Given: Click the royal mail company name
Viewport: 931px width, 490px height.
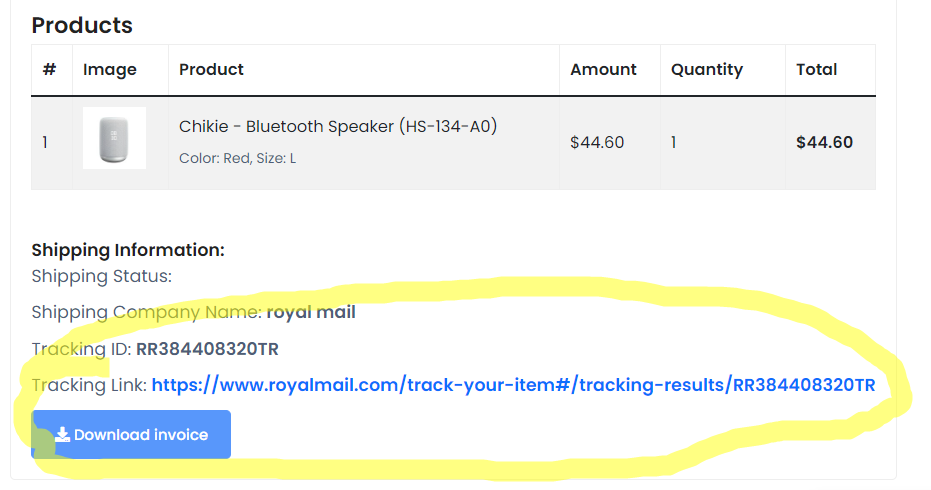Looking at the screenshot, I should 311,312.
